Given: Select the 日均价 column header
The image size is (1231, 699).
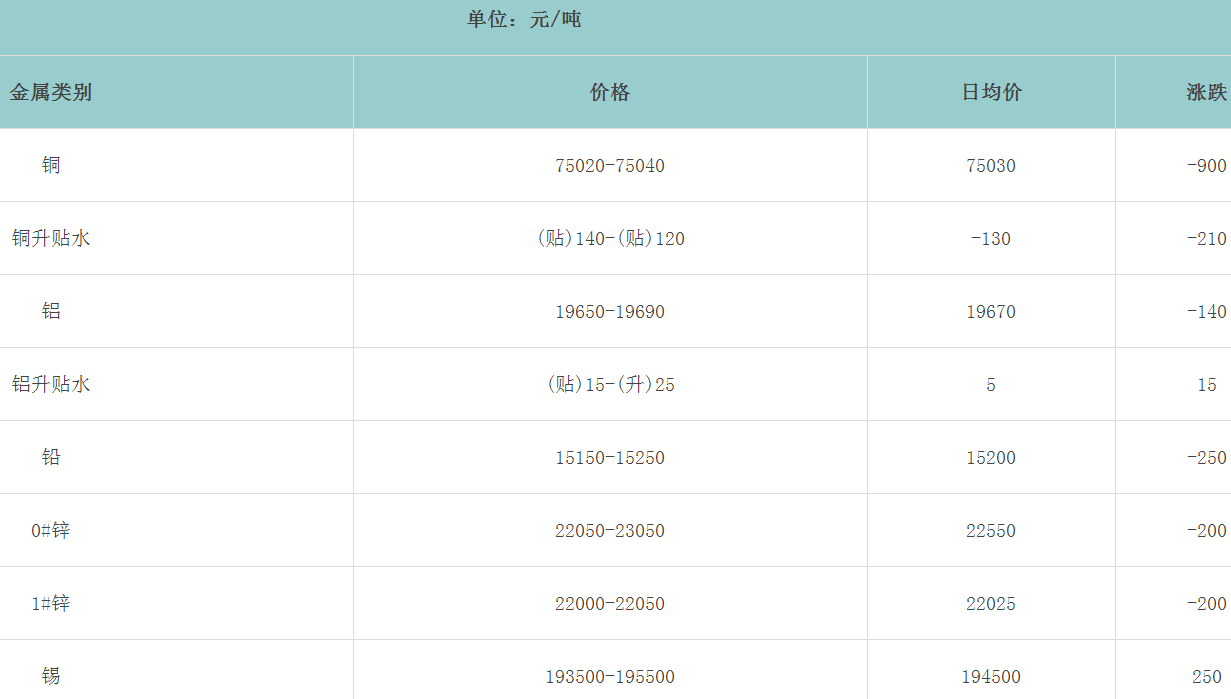Looking at the screenshot, I should (991, 92).
